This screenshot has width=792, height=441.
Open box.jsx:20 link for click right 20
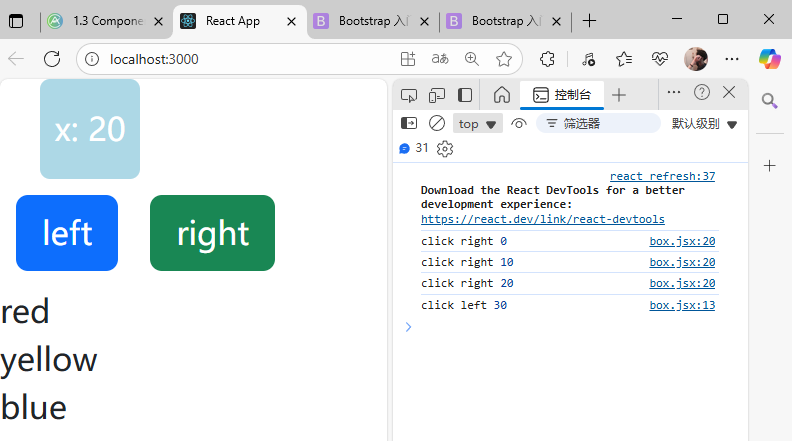pos(682,283)
